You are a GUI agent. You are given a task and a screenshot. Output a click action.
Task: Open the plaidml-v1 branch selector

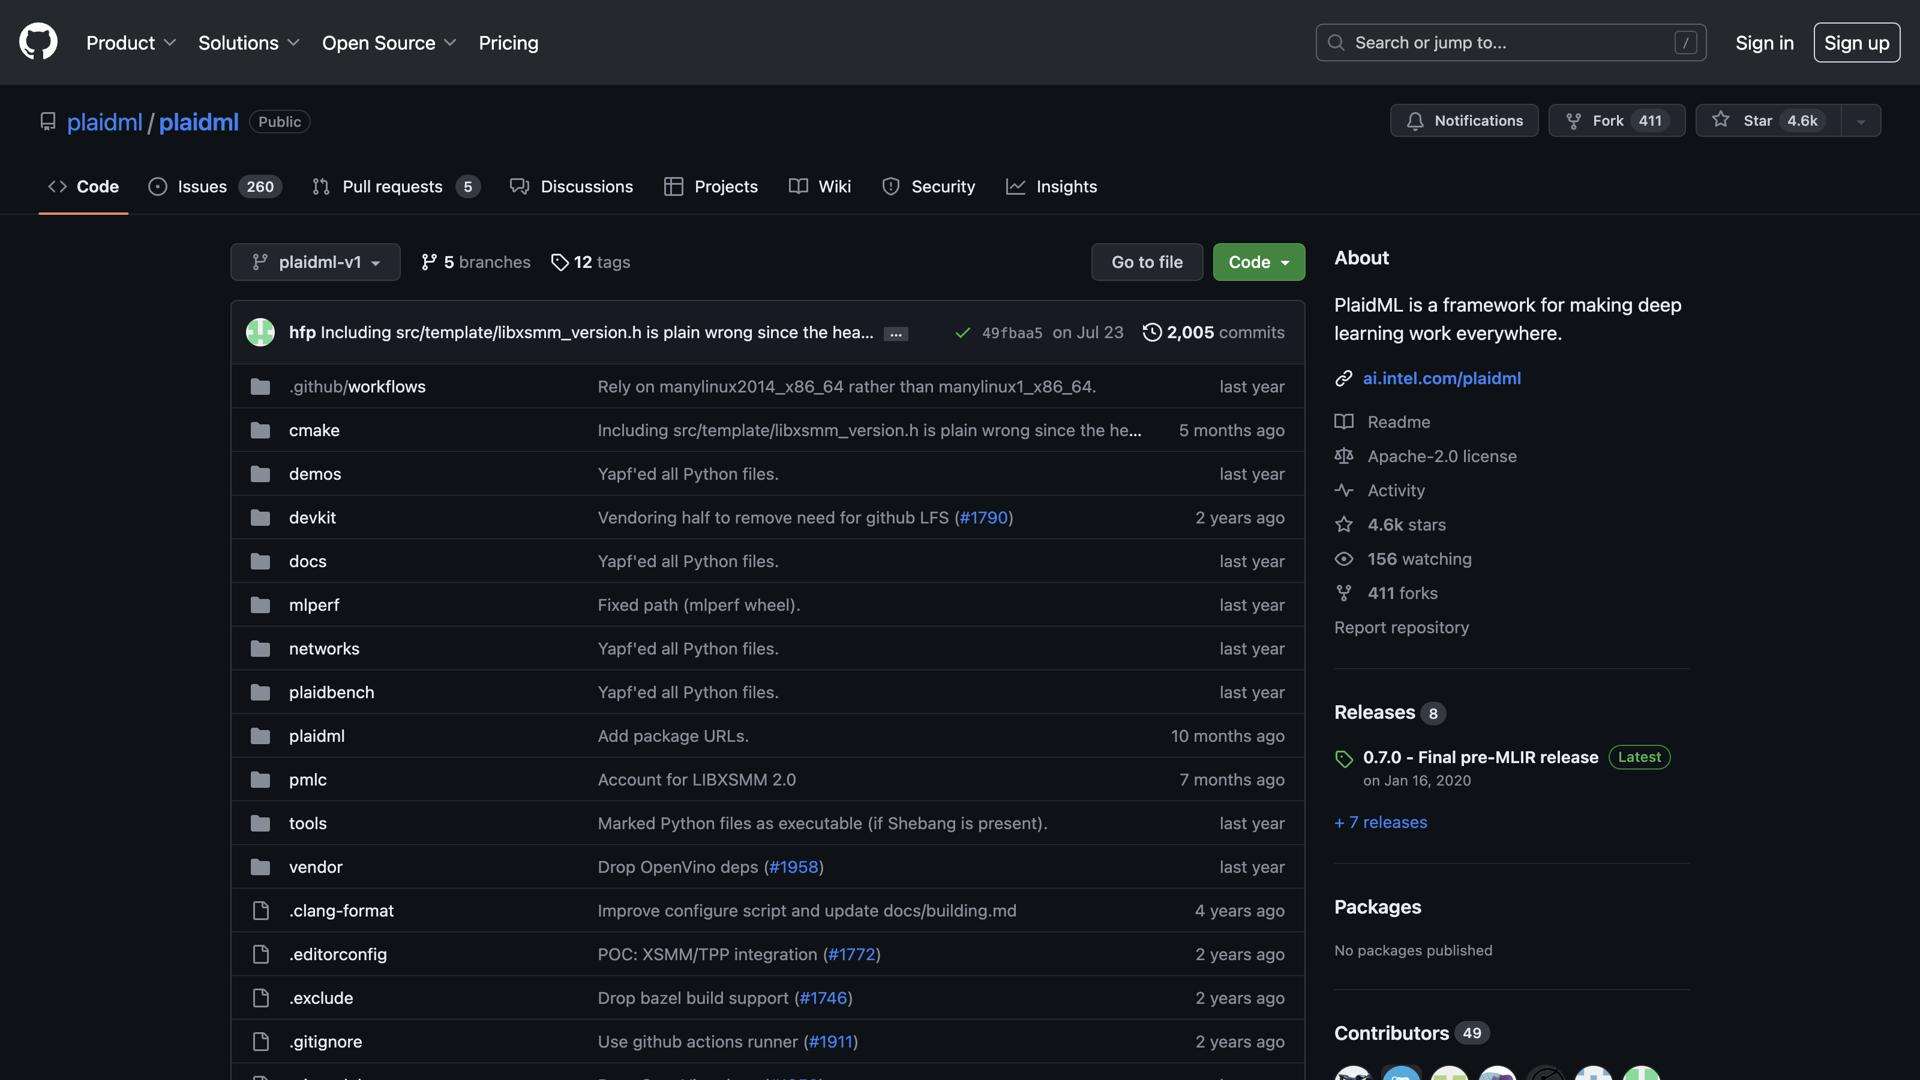[x=315, y=262]
